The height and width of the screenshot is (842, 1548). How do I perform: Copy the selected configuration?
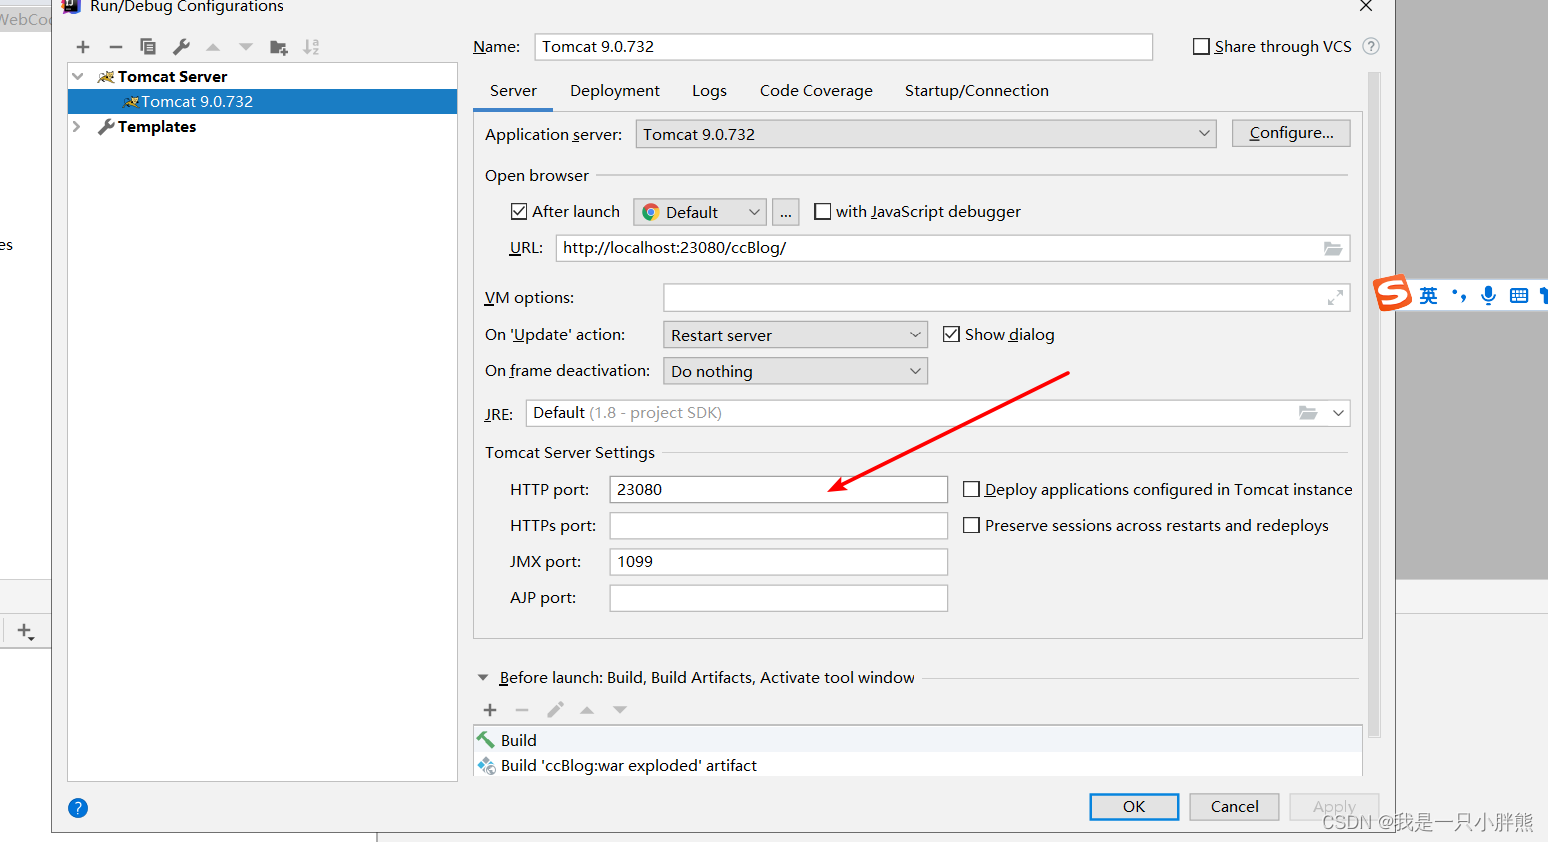pyautogui.click(x=148, y=47)
